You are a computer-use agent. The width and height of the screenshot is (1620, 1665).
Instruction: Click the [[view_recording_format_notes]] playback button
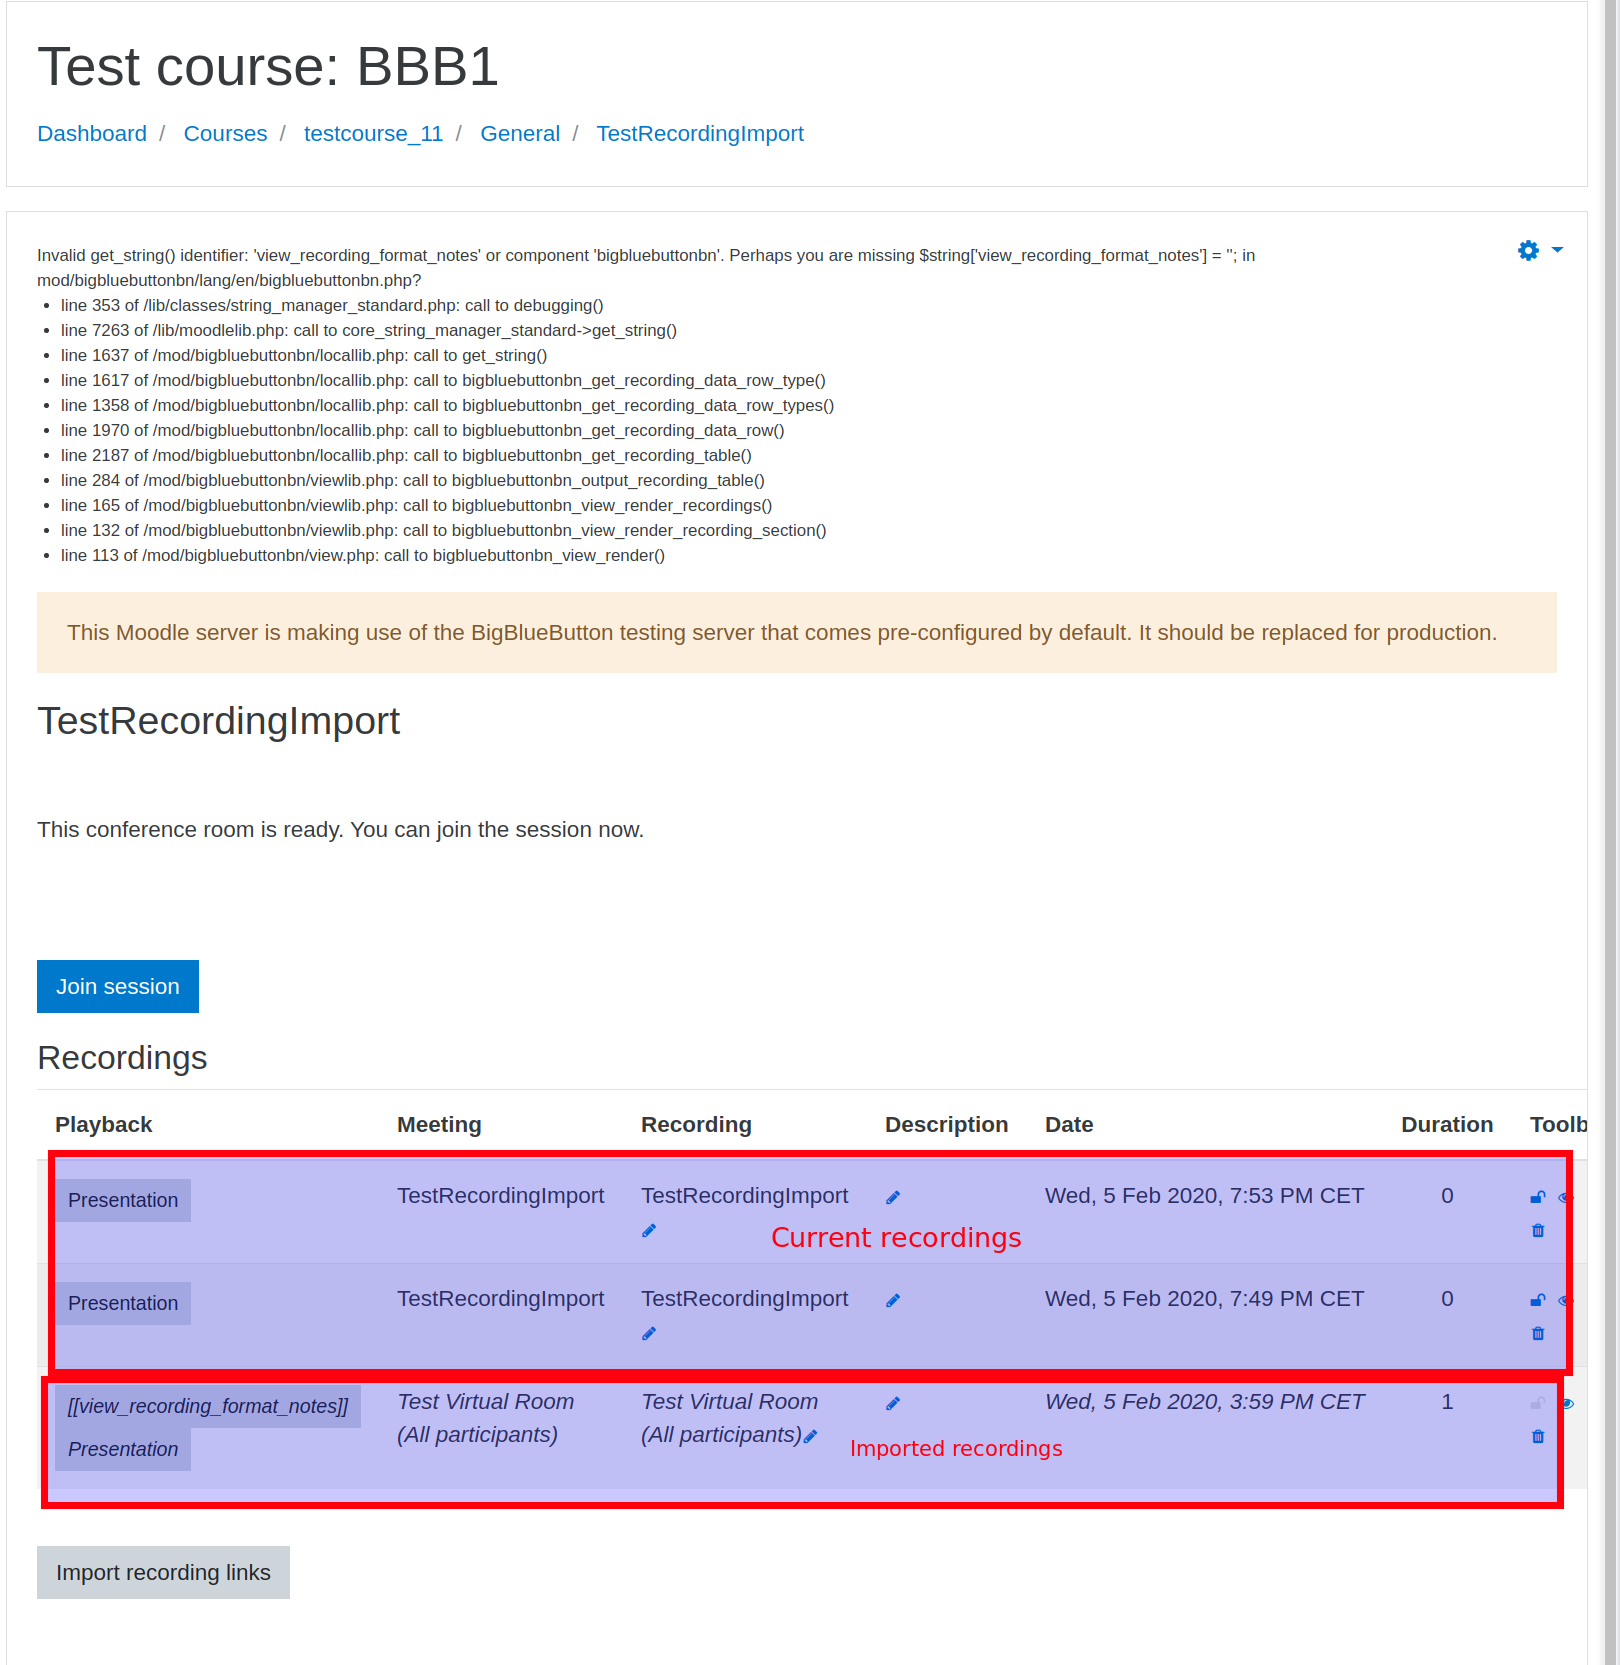pyautogui.click(x=208, y=1406)
